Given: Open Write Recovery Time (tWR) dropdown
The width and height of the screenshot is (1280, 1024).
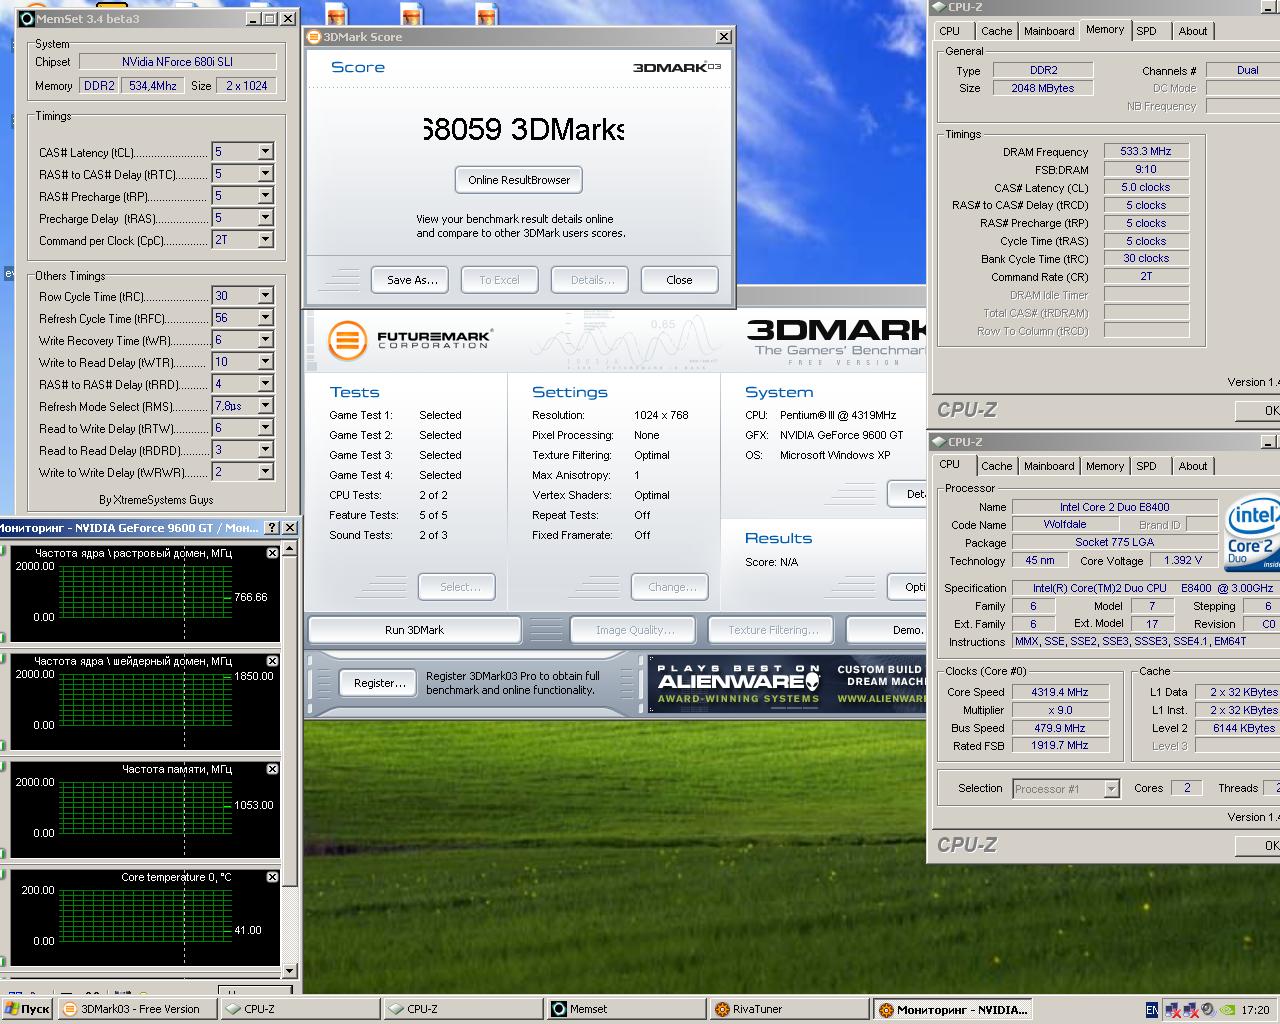Looking at the screenshot, I should (265, 340).
